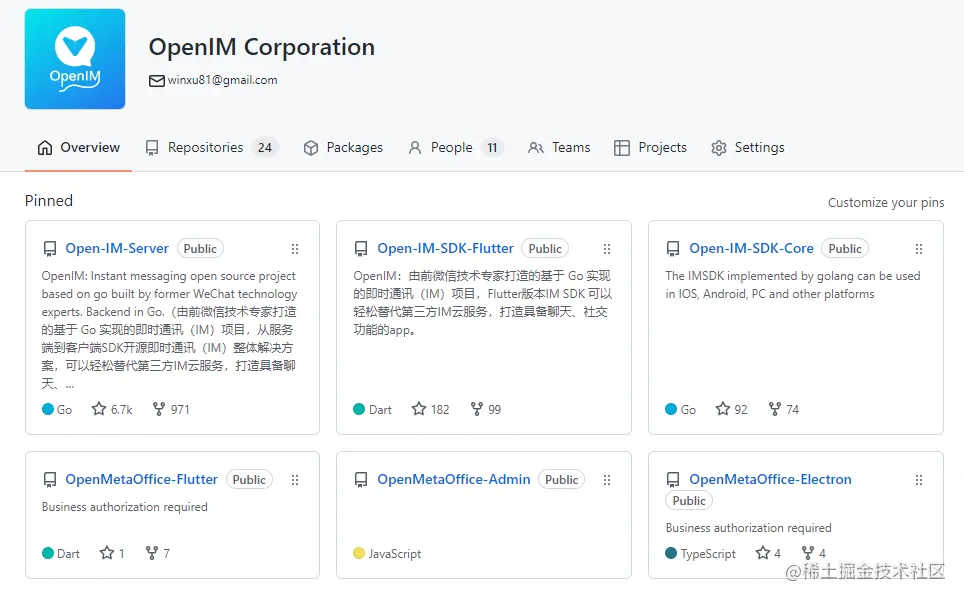
Task: Open the 6.7k stargazers of Open-IM-Server
Action: tap(112, 409)
